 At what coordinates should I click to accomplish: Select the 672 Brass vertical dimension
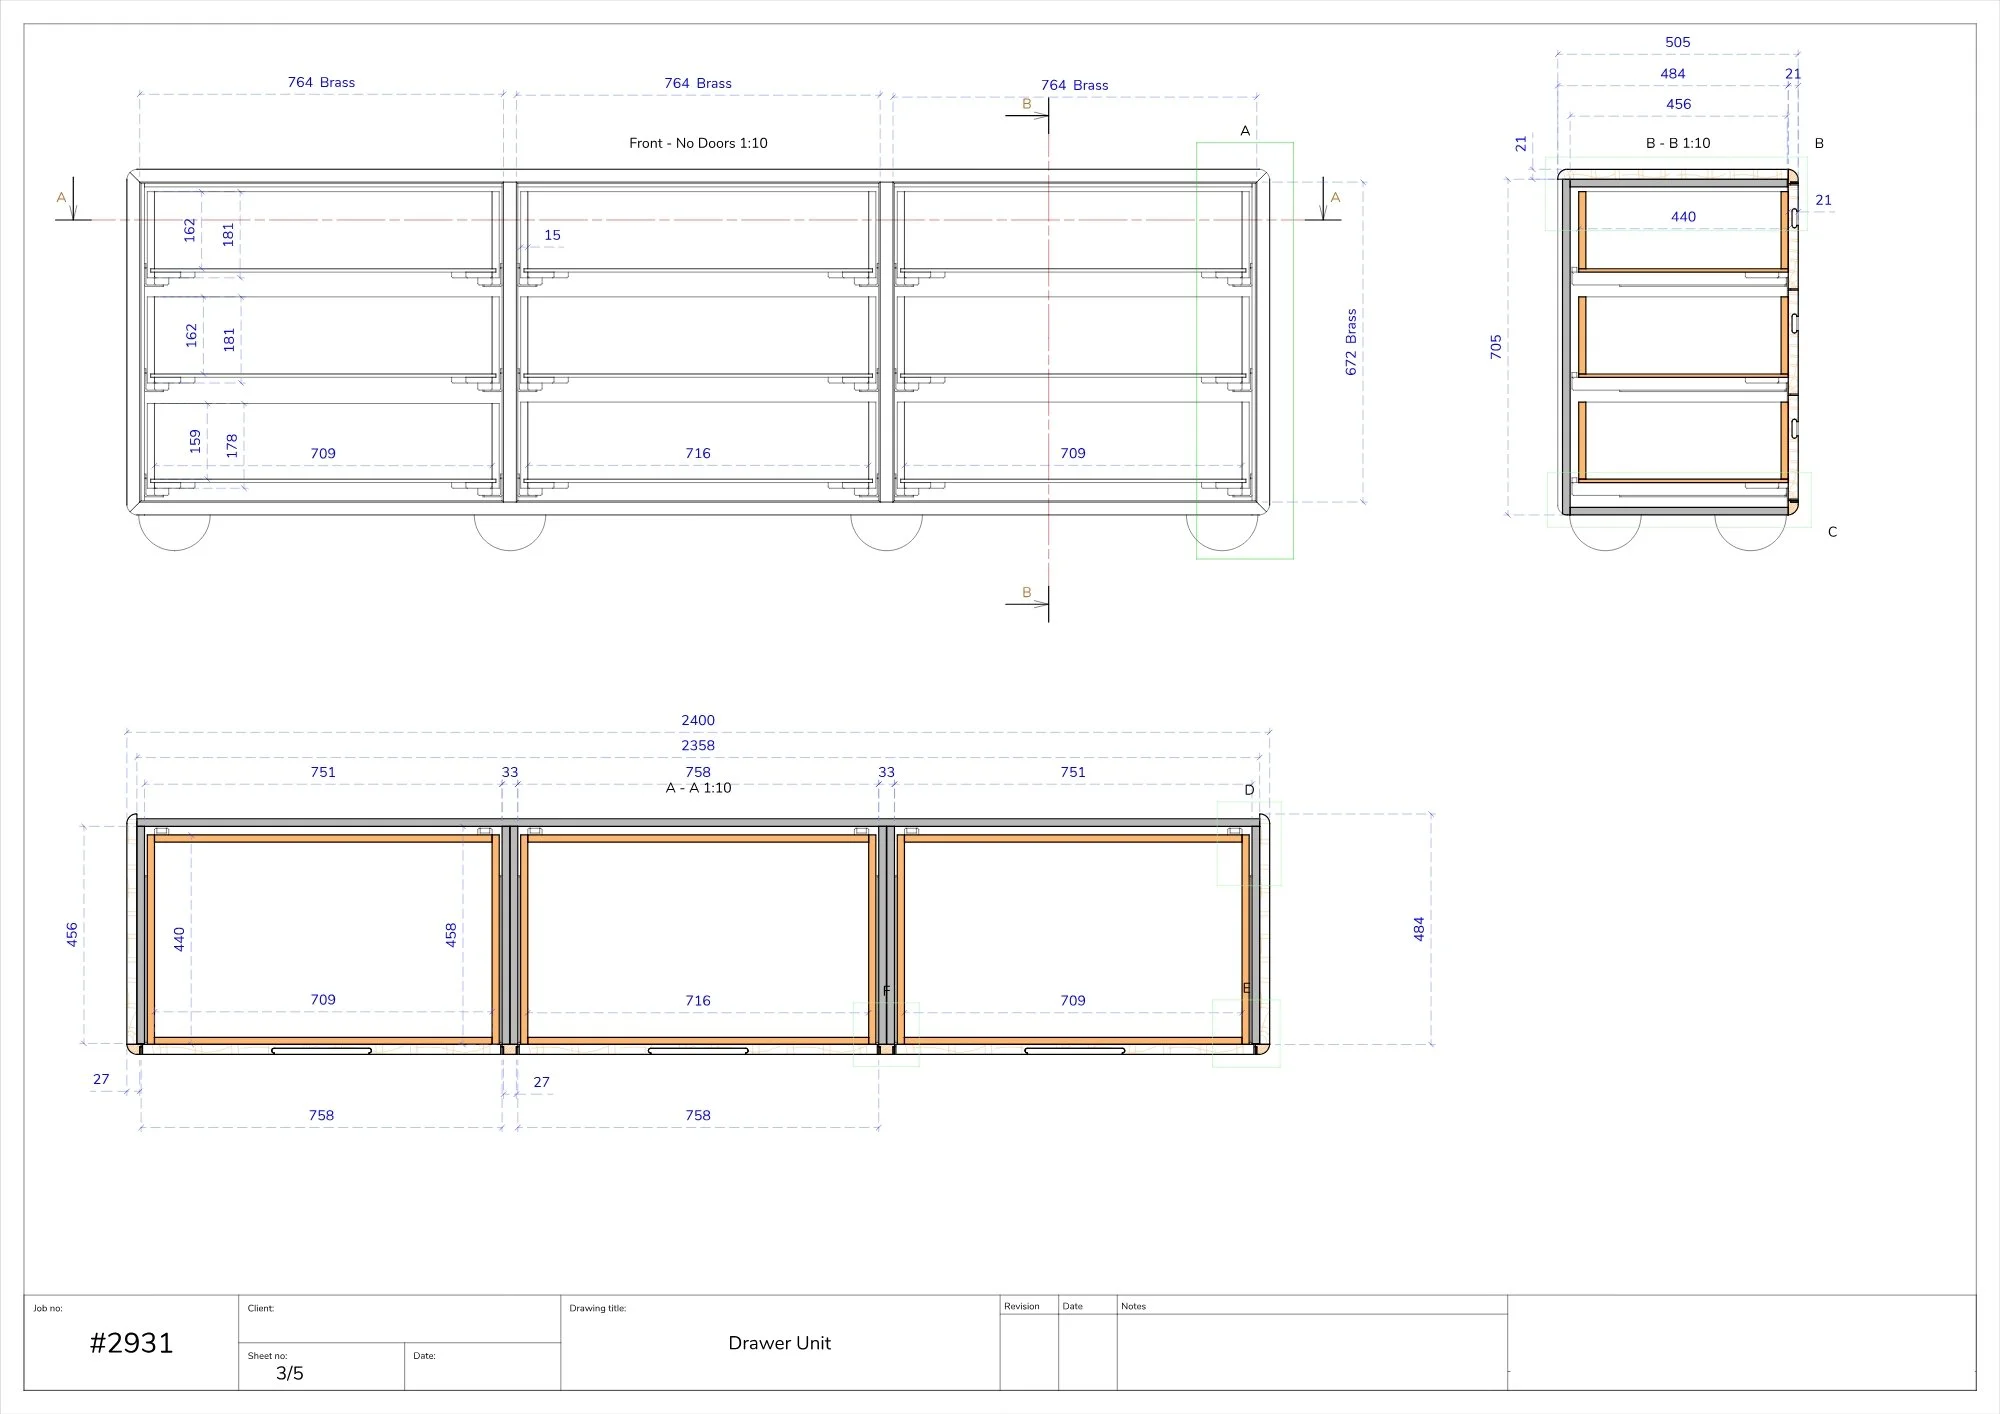[1351, 342]
